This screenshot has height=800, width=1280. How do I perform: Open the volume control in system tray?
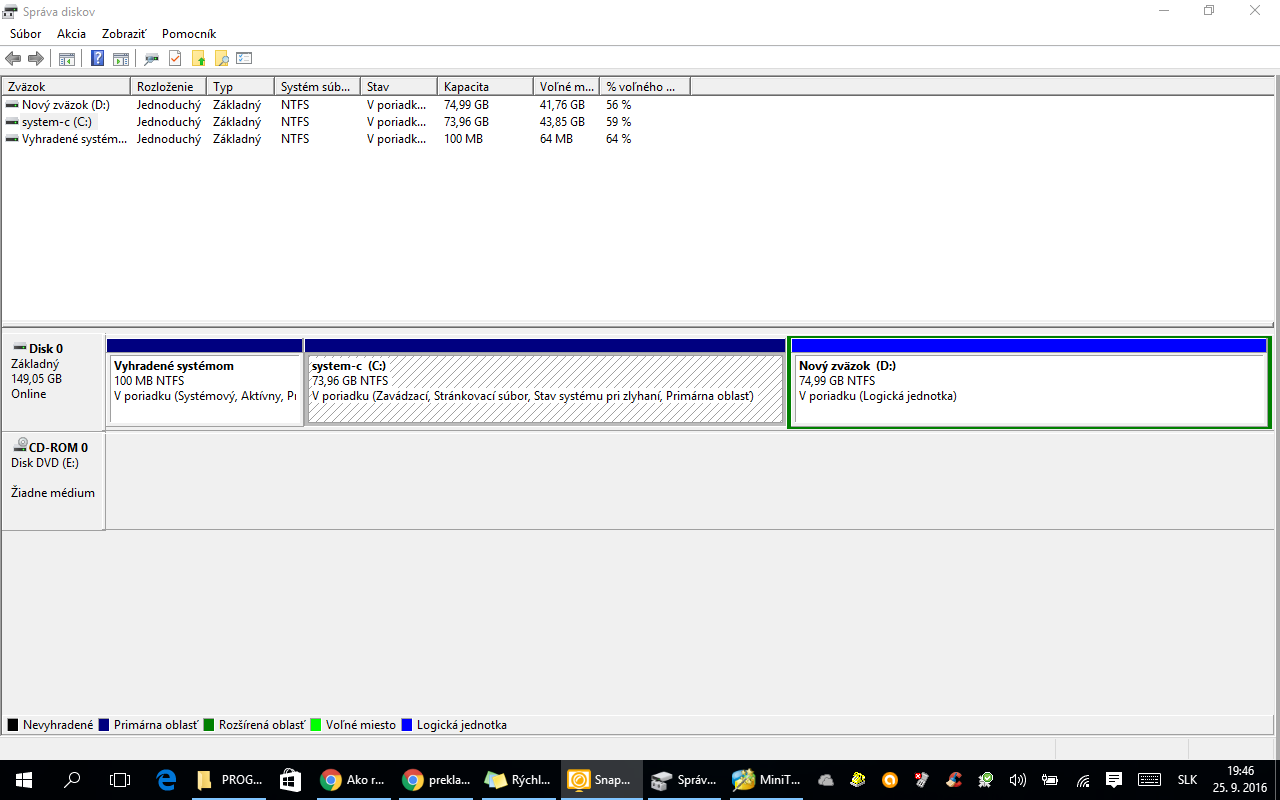click(1019, 780)
